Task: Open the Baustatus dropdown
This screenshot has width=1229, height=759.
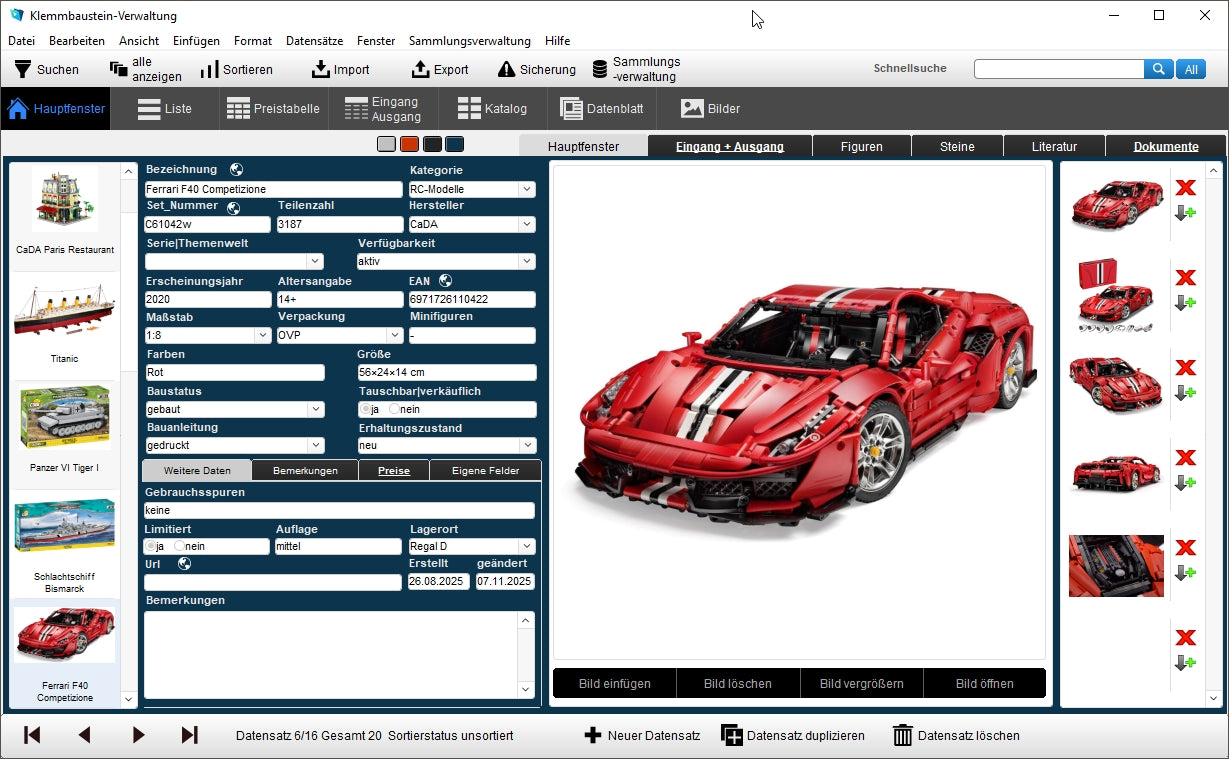Action: coord(315,409)
